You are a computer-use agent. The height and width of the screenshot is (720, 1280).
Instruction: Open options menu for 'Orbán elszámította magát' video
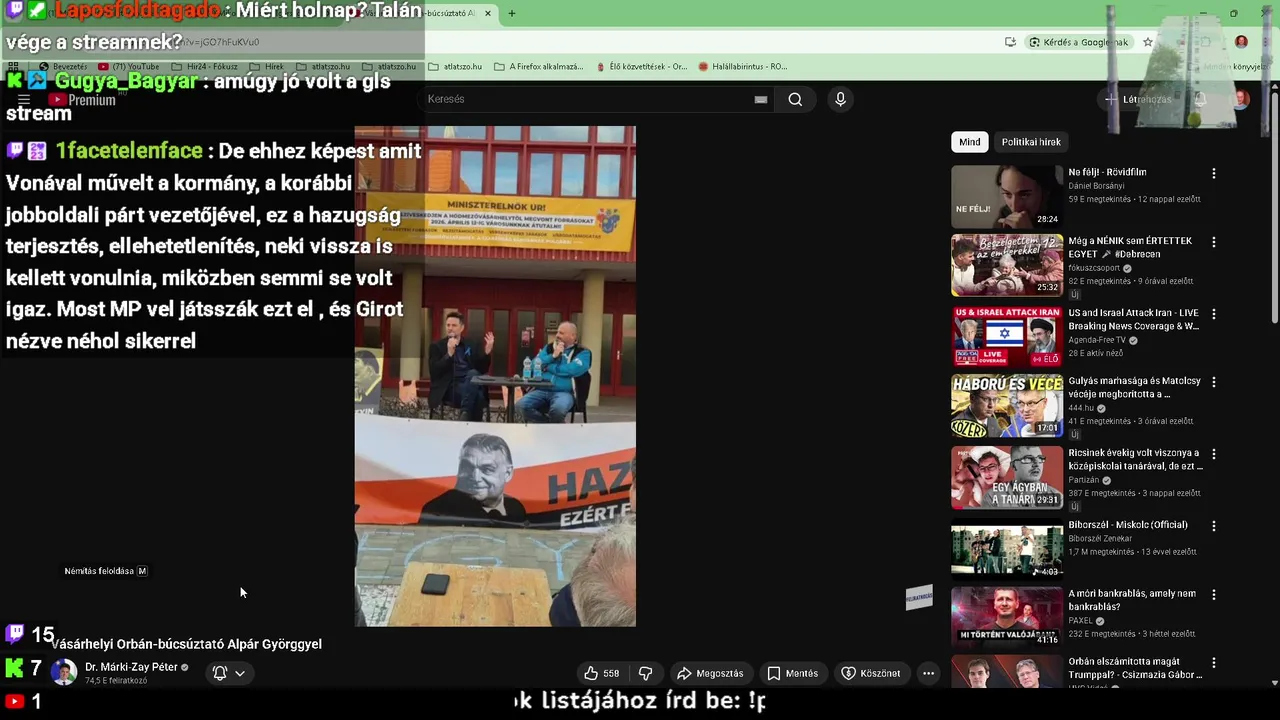(1214, 662)
